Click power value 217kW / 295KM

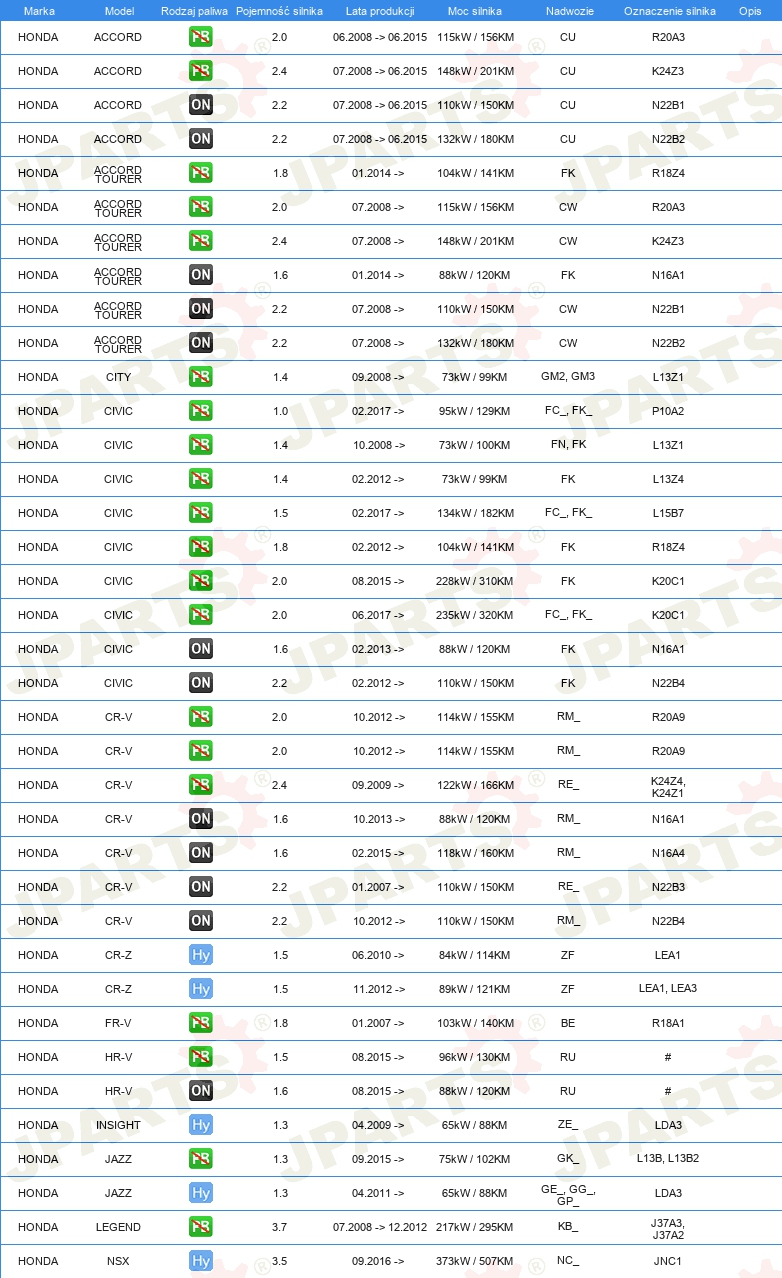(475, 1227)
